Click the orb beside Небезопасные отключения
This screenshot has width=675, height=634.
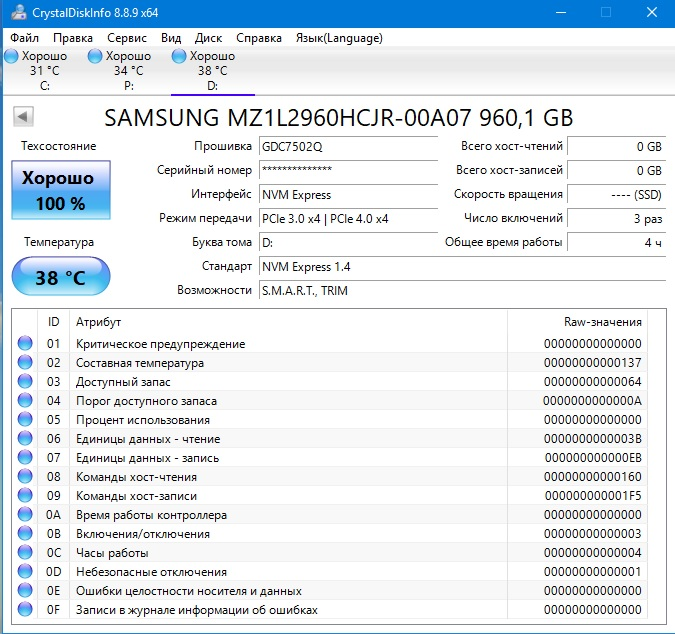25,571
